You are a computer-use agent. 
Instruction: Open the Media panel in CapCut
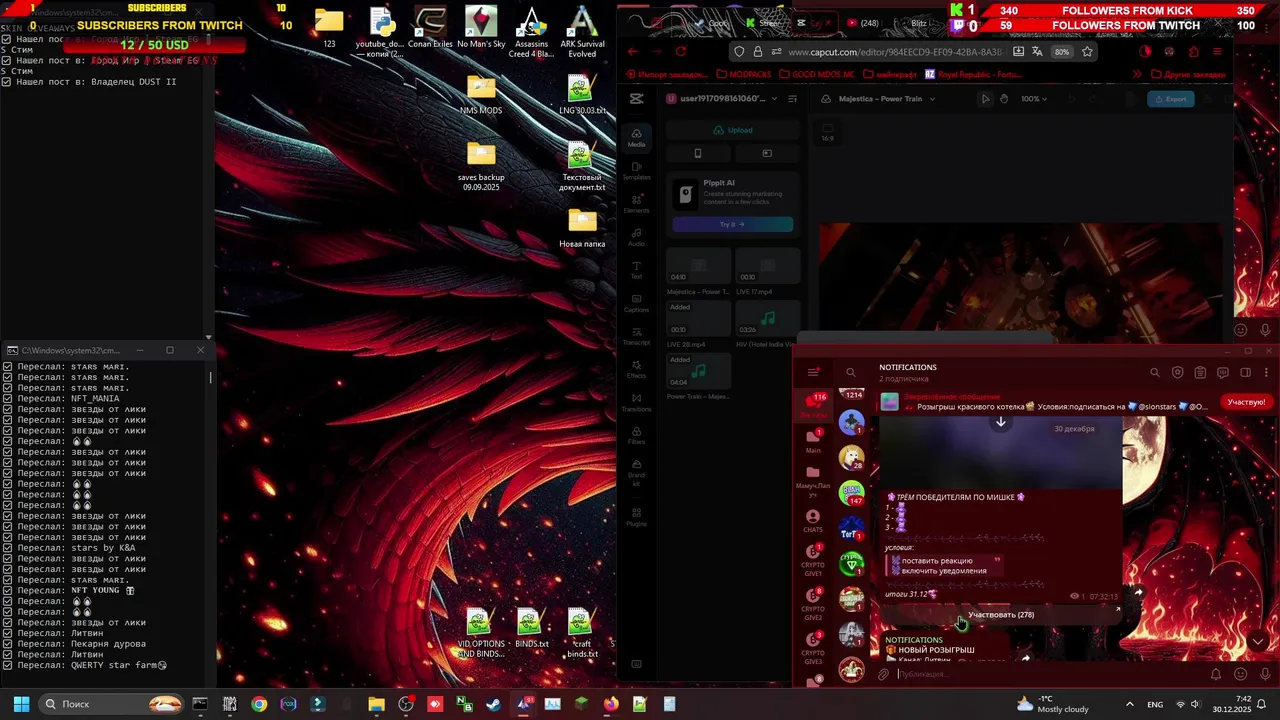[x=636, y=138]
